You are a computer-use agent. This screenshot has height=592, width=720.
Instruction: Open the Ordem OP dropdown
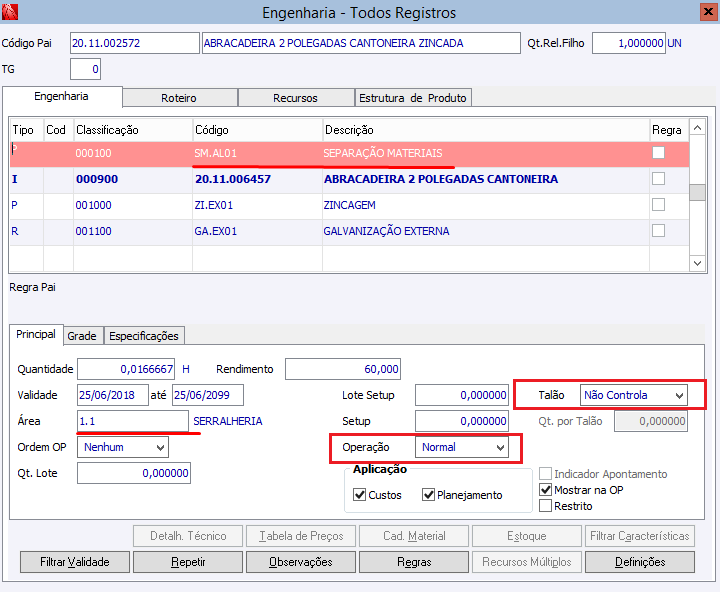(x=123, y=447)
